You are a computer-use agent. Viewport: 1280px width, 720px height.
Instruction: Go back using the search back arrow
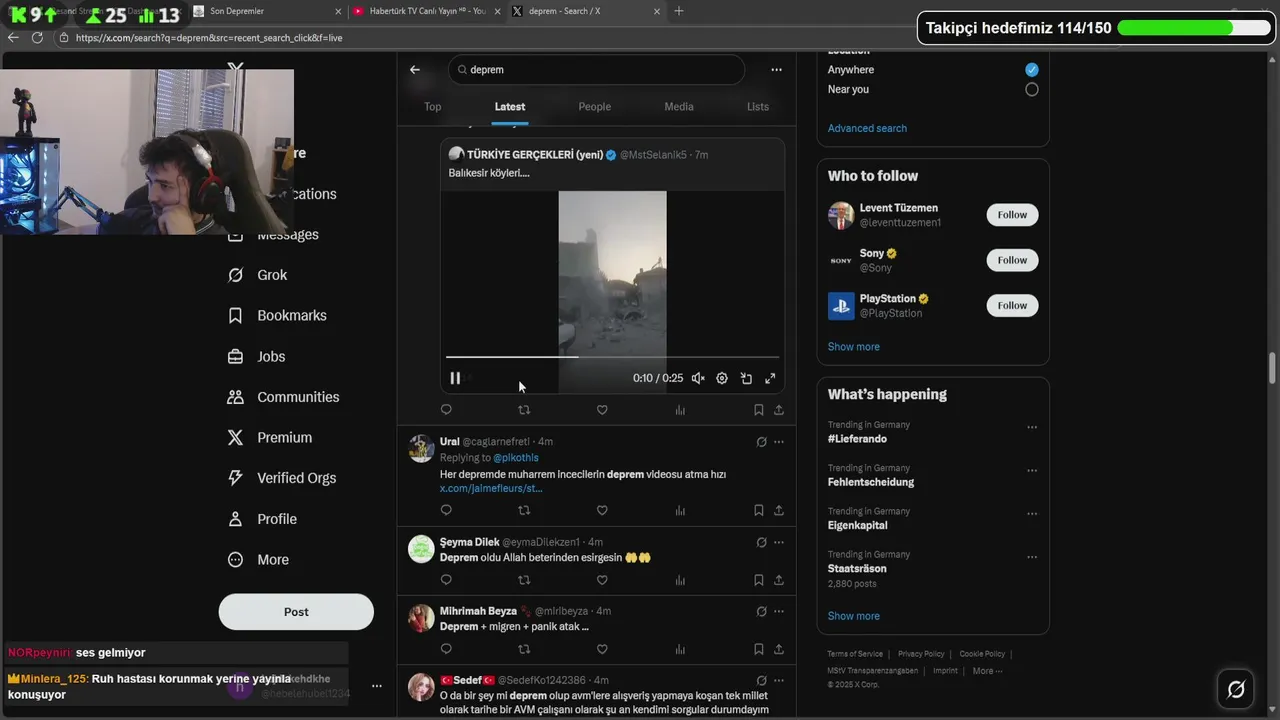(x=415, y=70)
